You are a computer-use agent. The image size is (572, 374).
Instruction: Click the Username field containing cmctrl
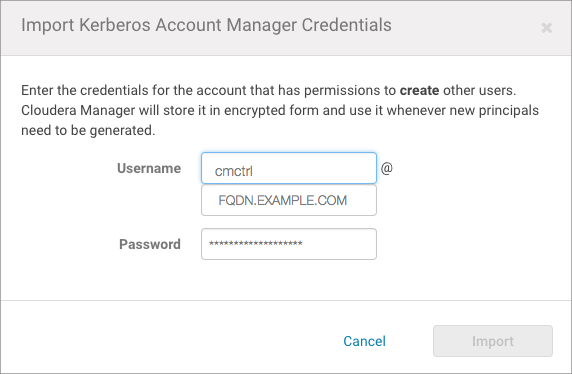pos(289,168)
